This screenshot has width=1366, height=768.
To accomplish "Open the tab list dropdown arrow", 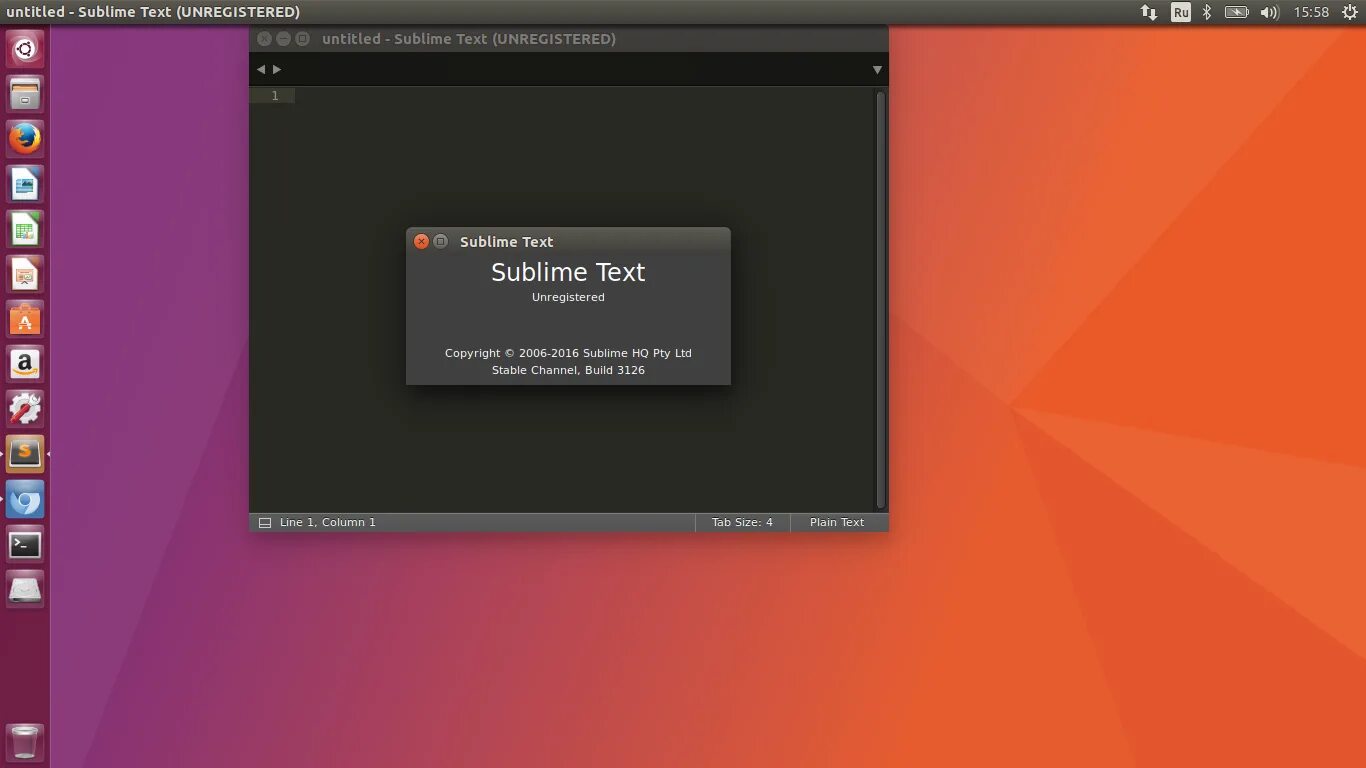I will coord(877,70).
